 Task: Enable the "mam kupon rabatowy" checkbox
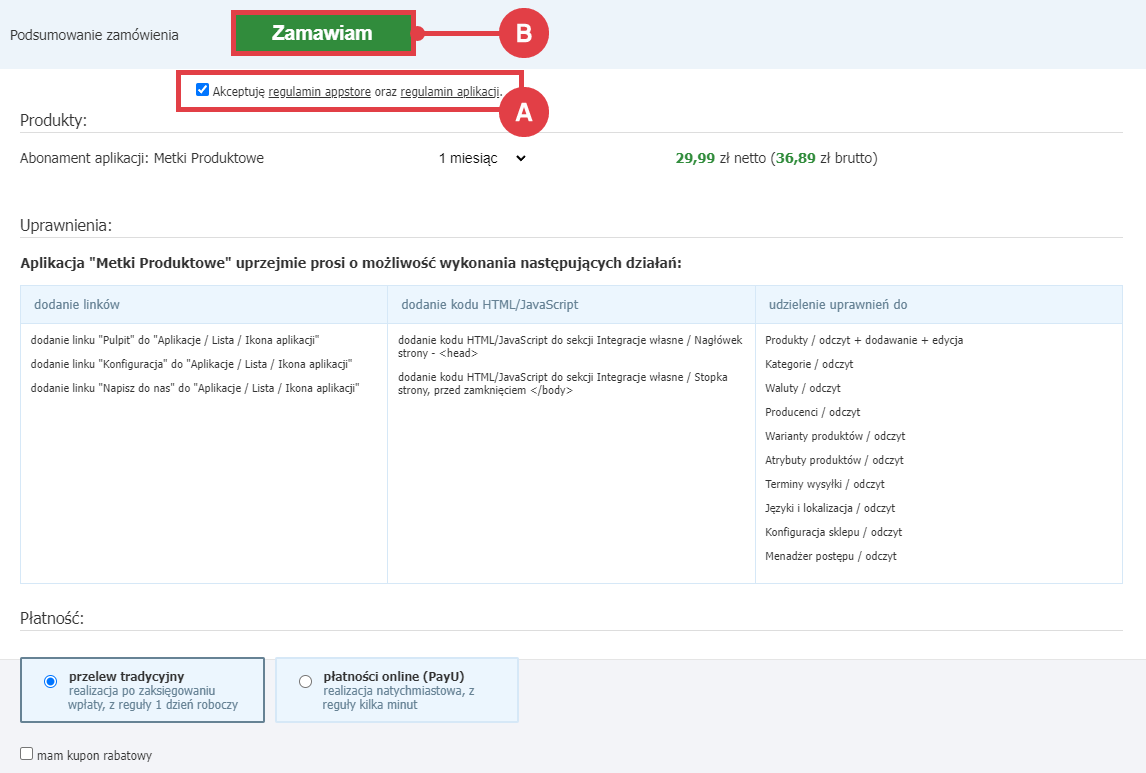[25, 755]
